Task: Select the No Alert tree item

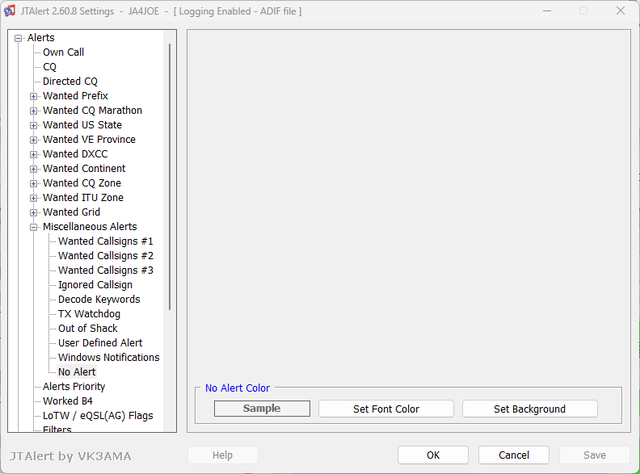Action: tap(76, 372)
